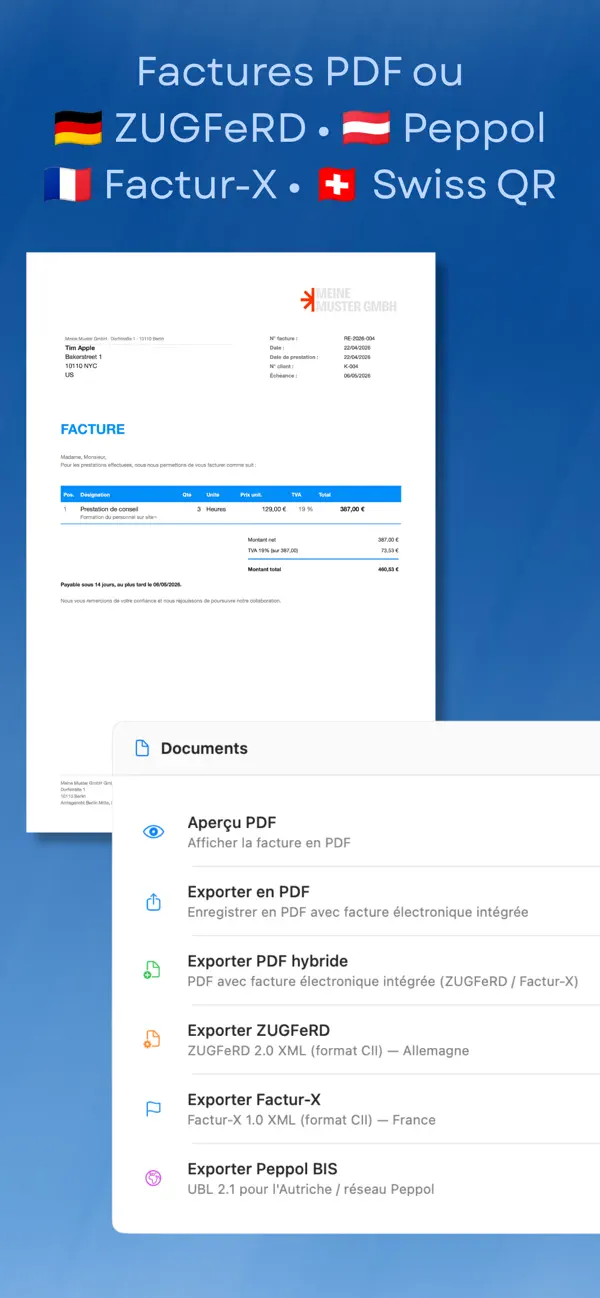
Task: Click the share icon beside Exporter en PDF
Action: 153,901
